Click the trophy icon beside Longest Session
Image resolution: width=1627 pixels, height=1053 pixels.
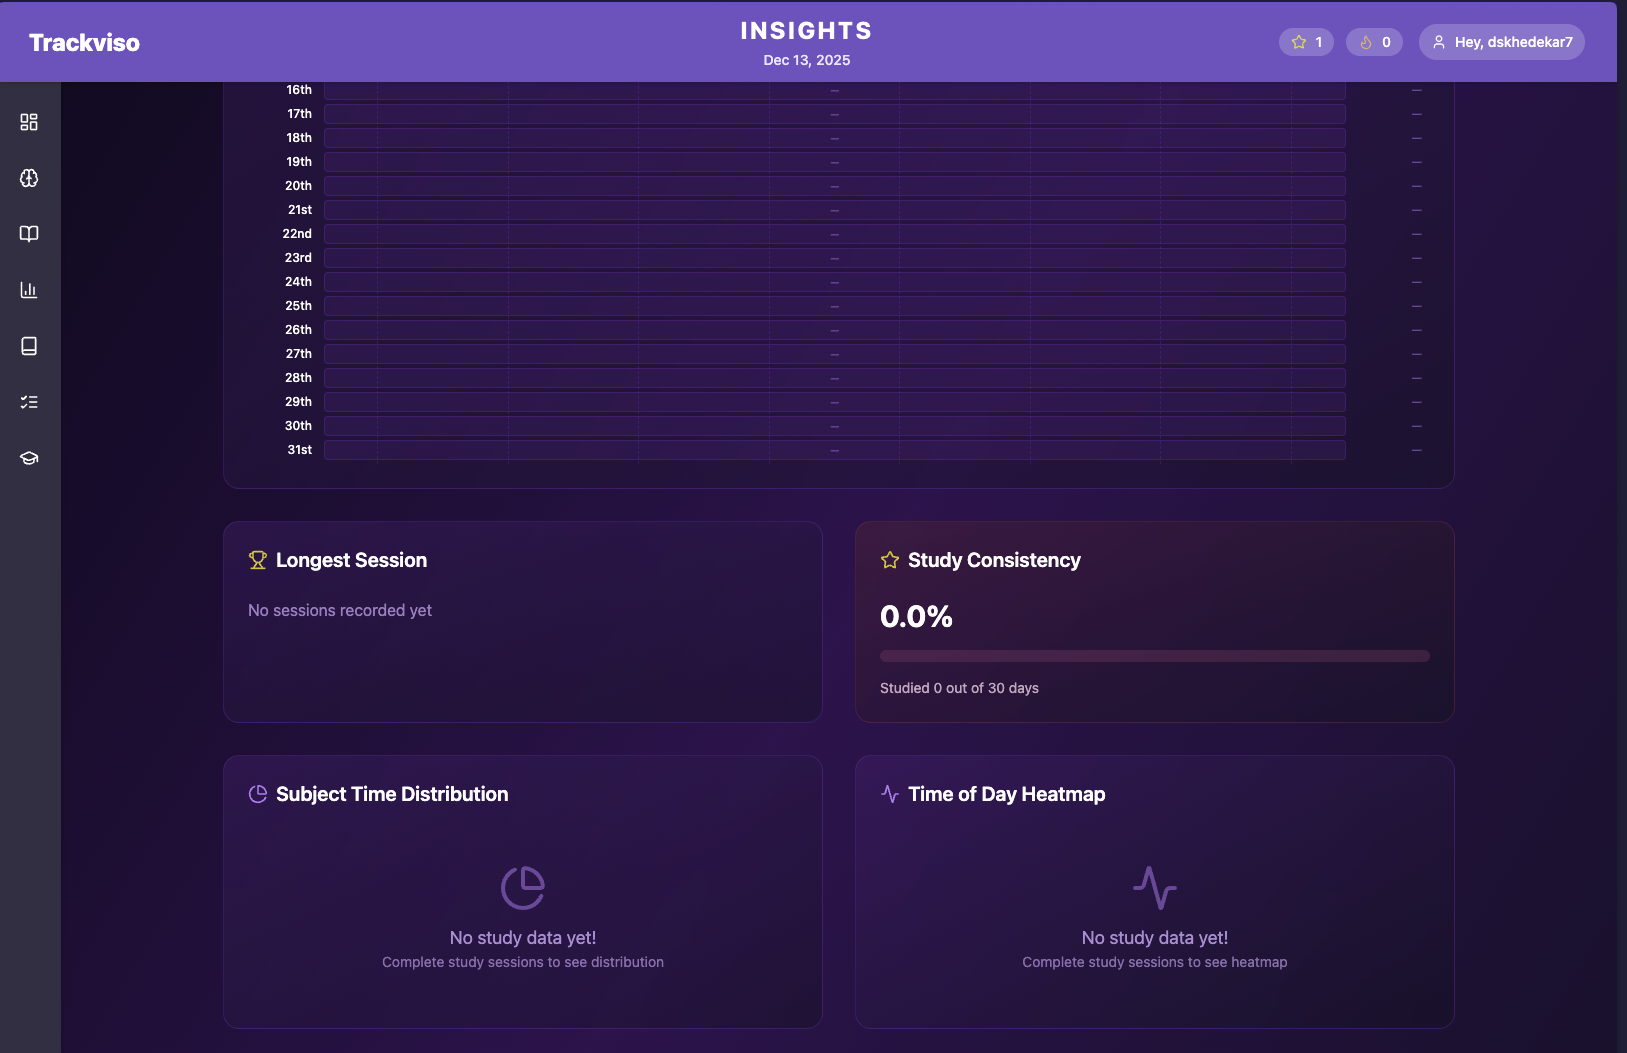click(x=258, y=560)
